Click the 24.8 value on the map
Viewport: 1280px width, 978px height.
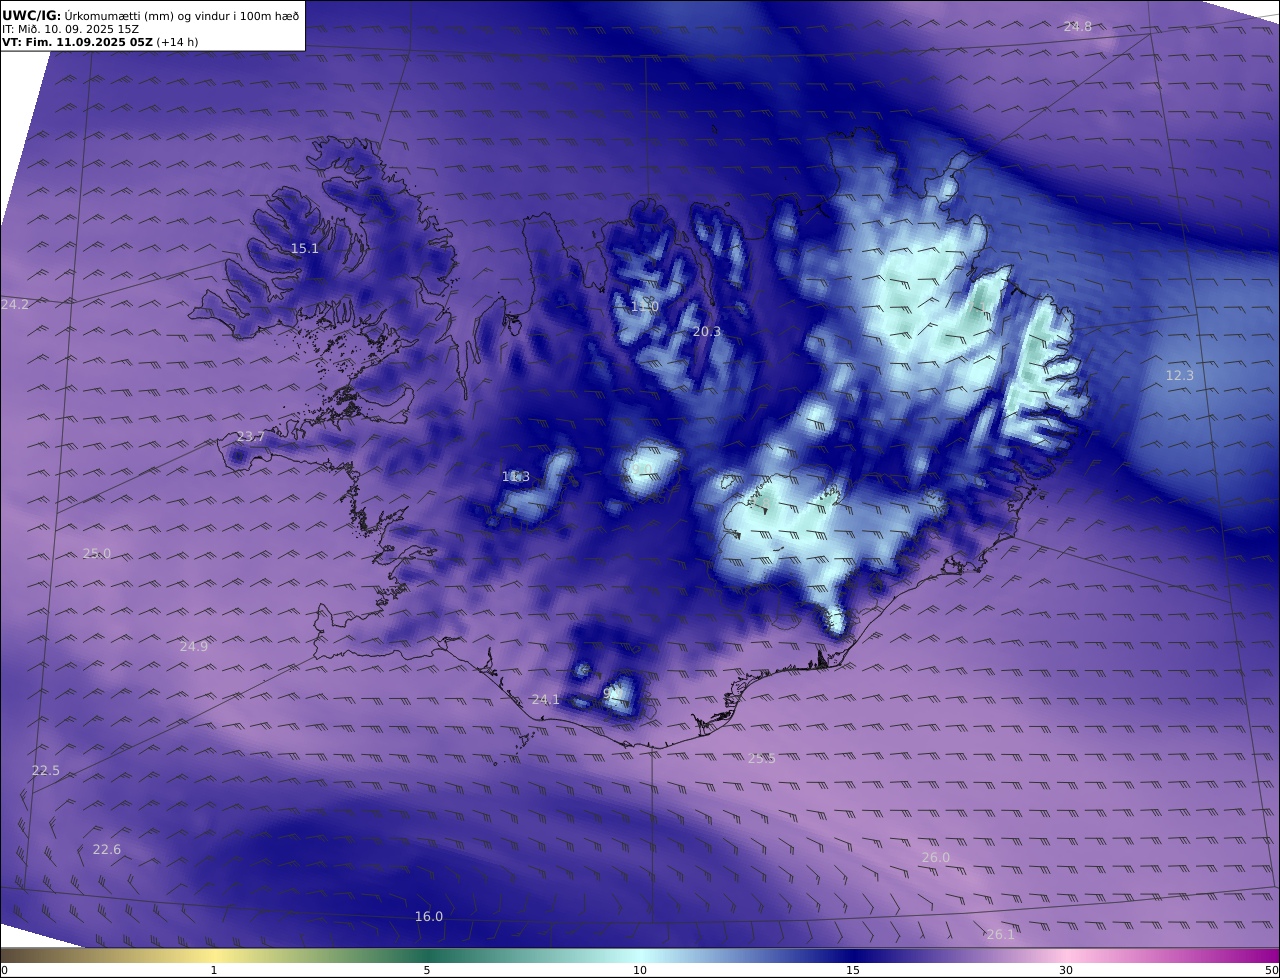pos(1077,26)
